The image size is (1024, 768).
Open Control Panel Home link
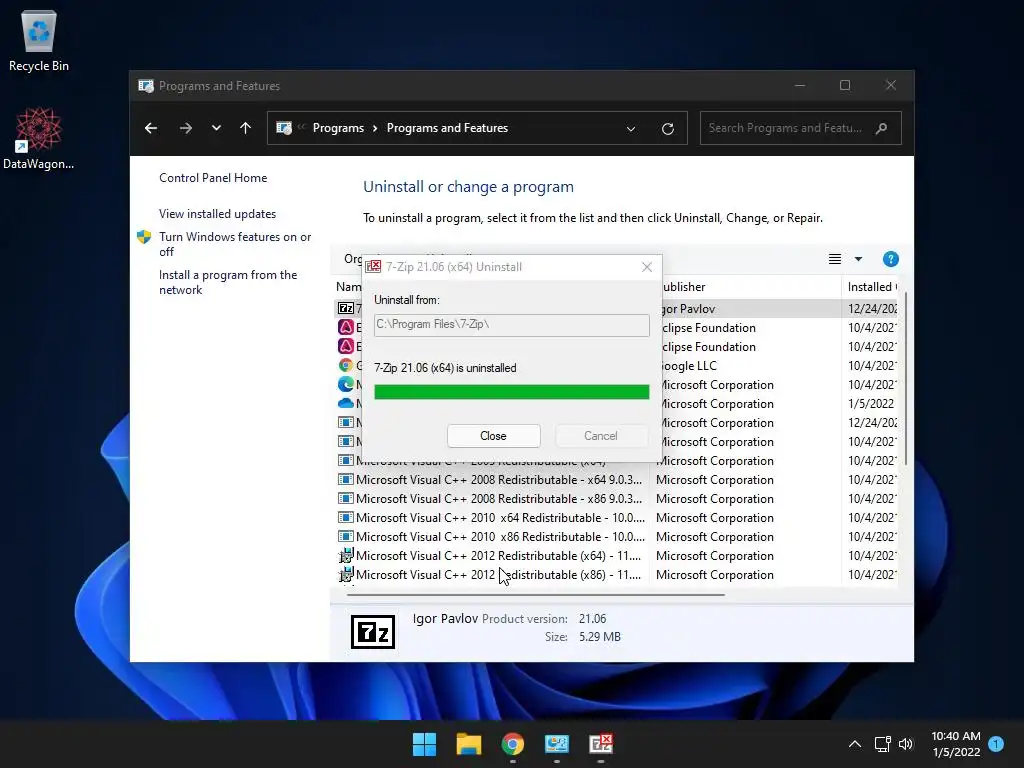pos(213,178)
